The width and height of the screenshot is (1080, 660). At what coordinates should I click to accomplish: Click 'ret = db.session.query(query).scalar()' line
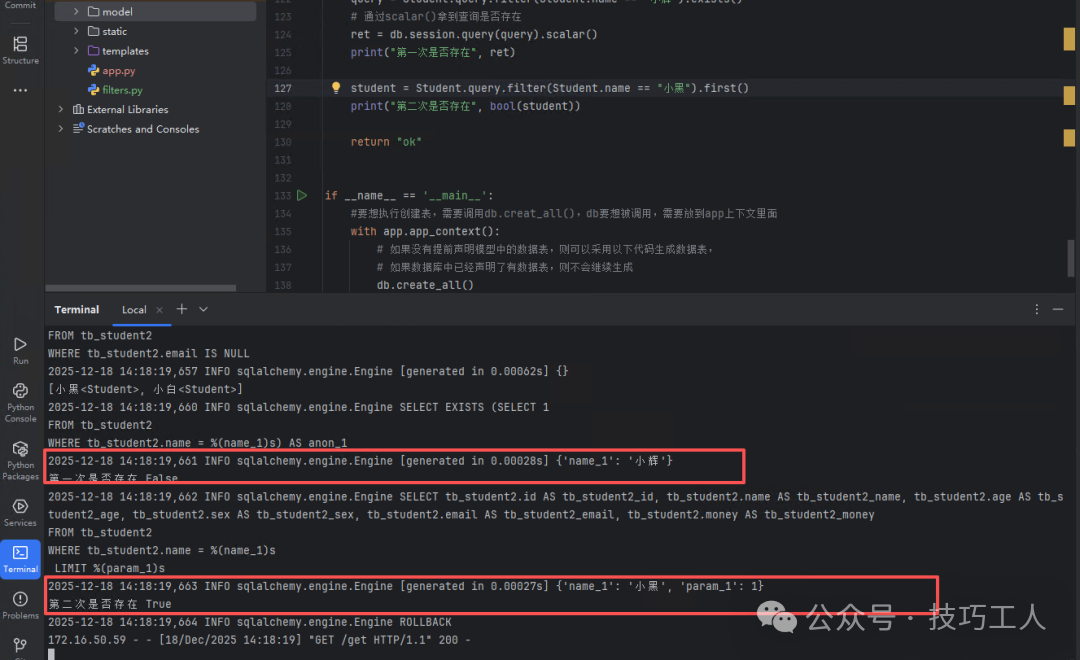[x=474, y=34]
